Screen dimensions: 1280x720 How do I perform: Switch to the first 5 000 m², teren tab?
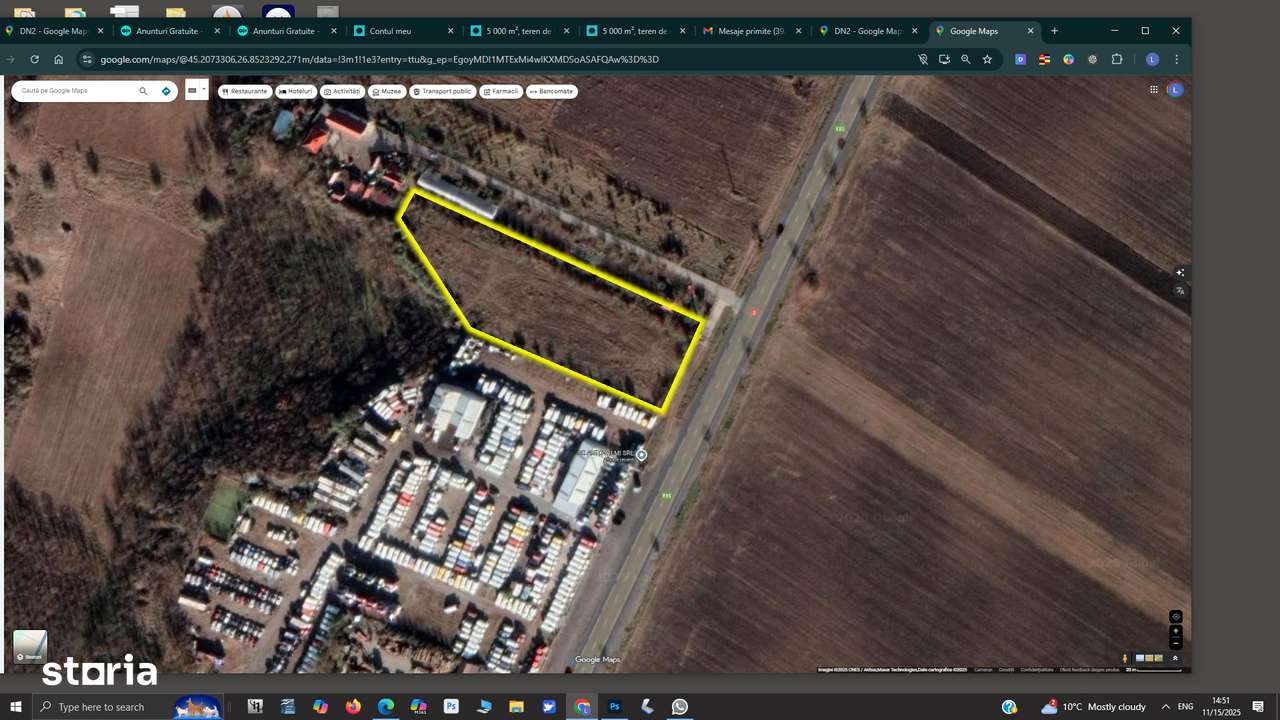pos(520,31)
